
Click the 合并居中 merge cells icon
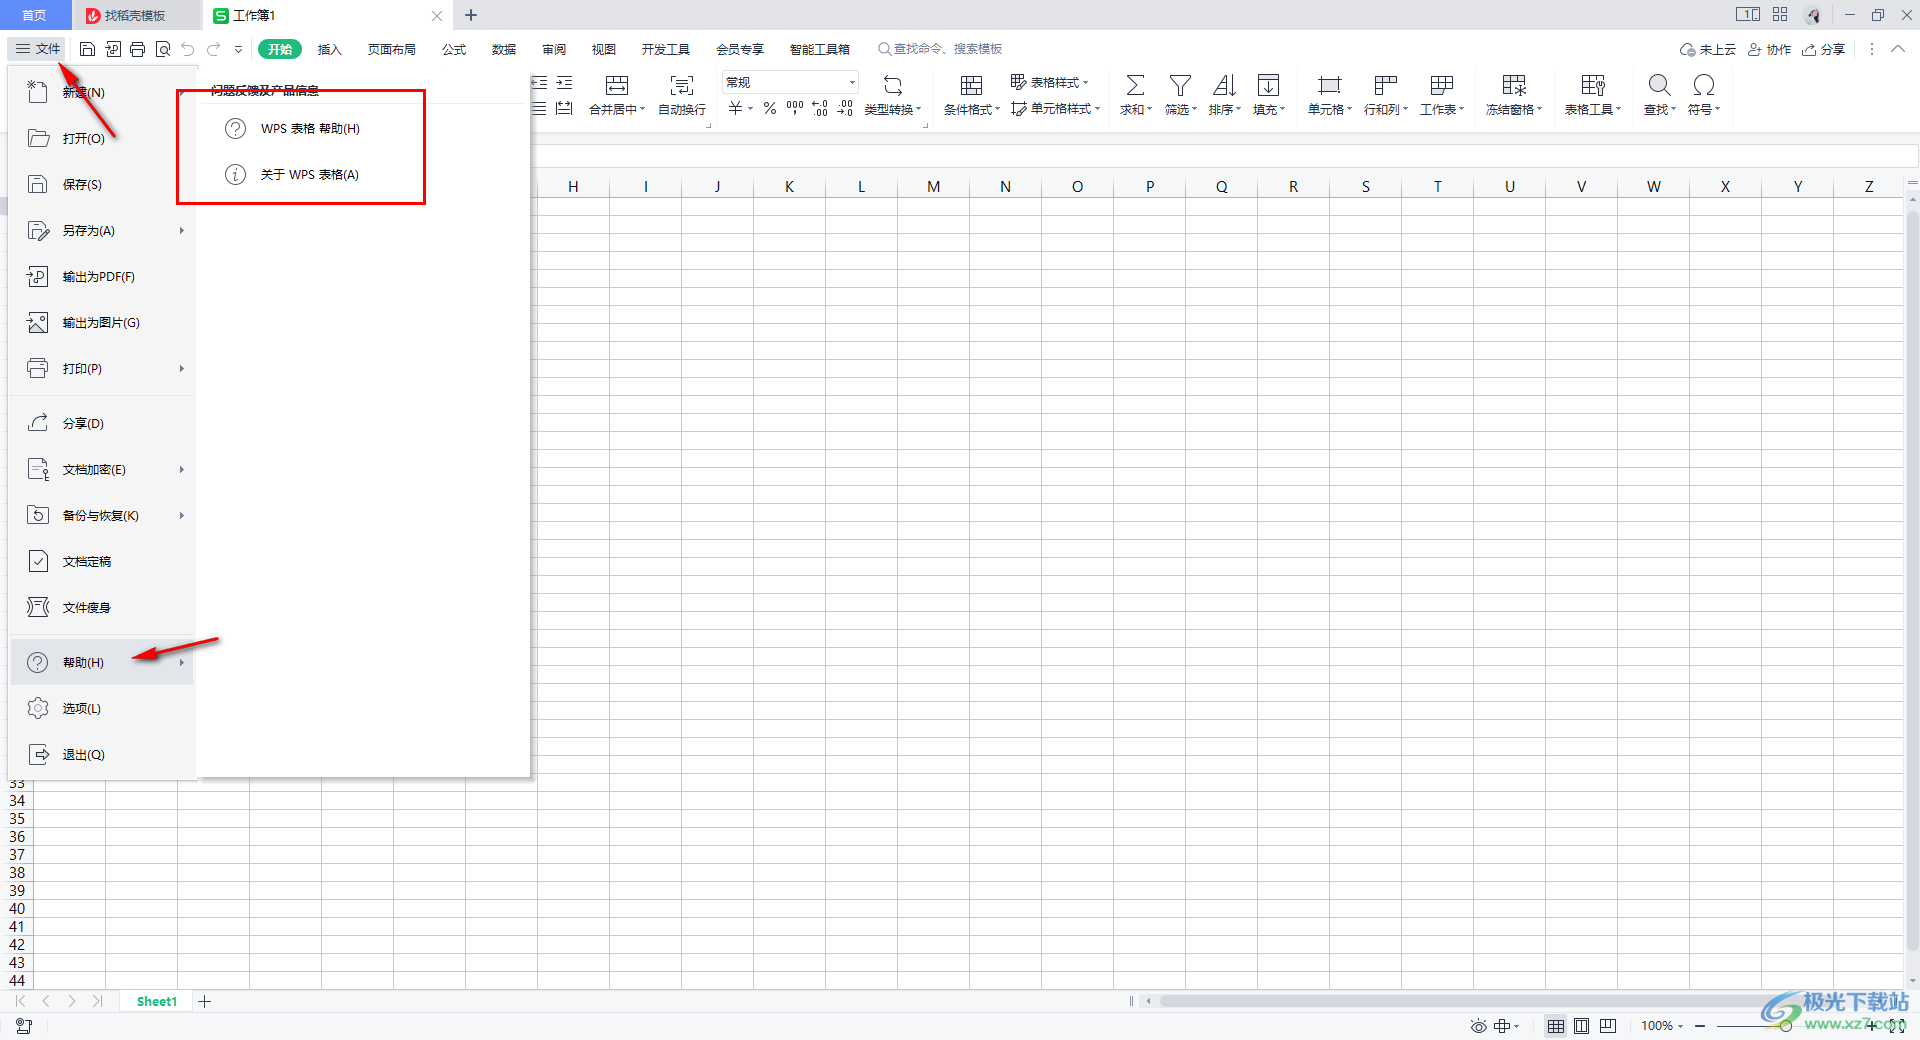(617, 85)
